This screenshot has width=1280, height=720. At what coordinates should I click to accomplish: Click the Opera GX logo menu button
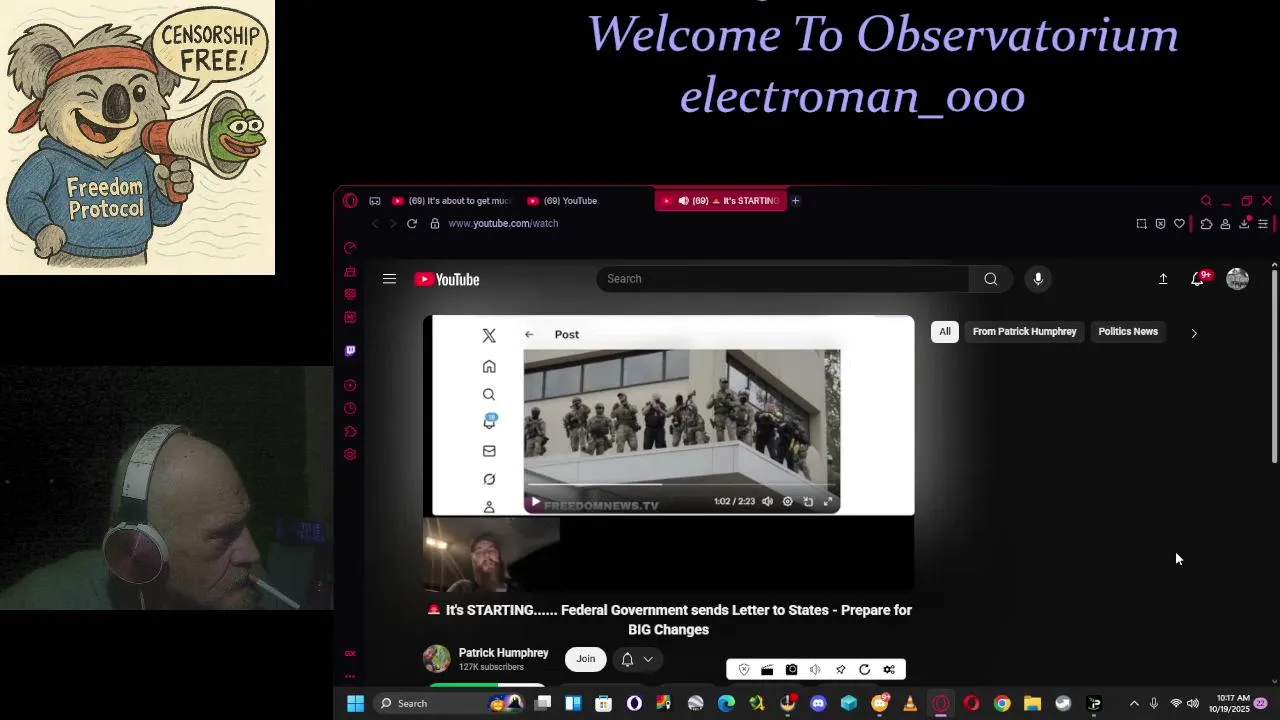click(x=350, y=200)
